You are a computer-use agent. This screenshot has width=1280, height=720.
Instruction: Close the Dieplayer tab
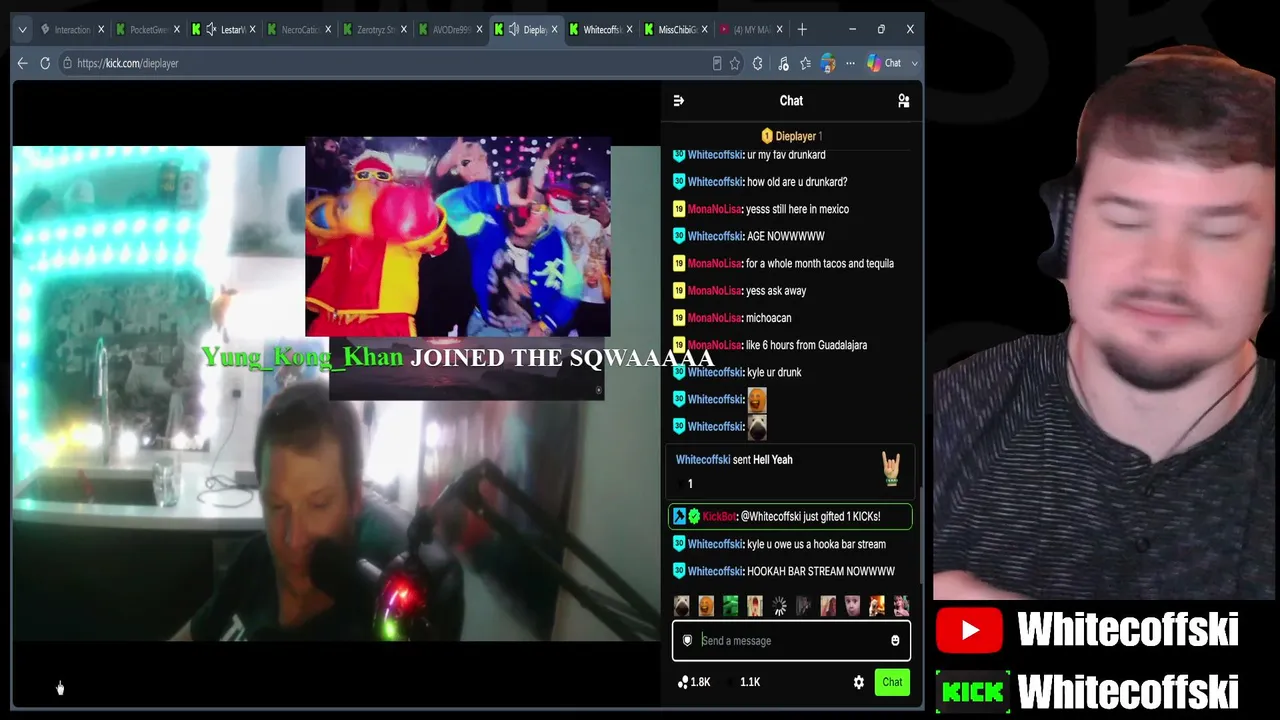pos(554,30)
